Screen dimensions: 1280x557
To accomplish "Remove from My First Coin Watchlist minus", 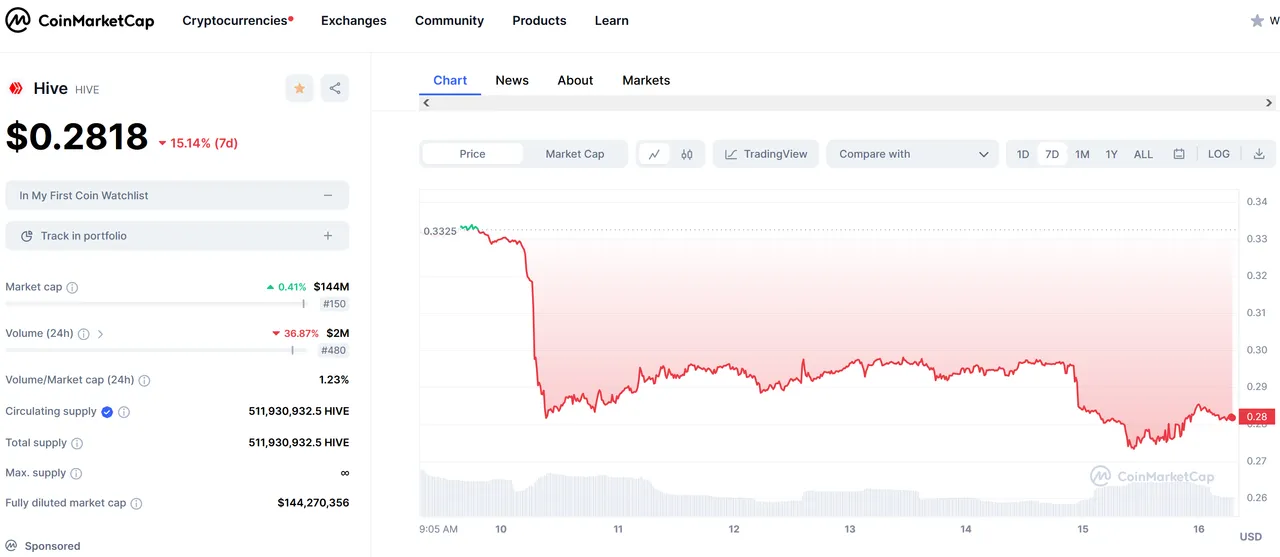I will pos(328,196).
